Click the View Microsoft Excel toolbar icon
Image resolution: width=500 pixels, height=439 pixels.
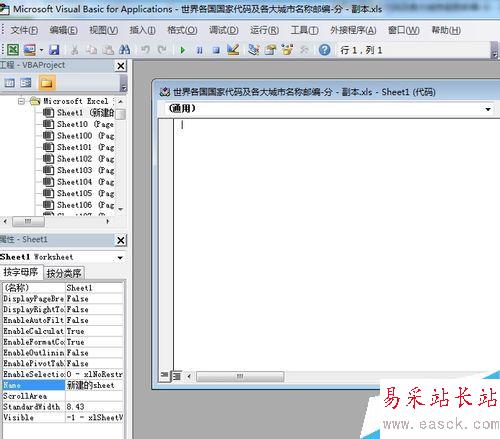13,50
